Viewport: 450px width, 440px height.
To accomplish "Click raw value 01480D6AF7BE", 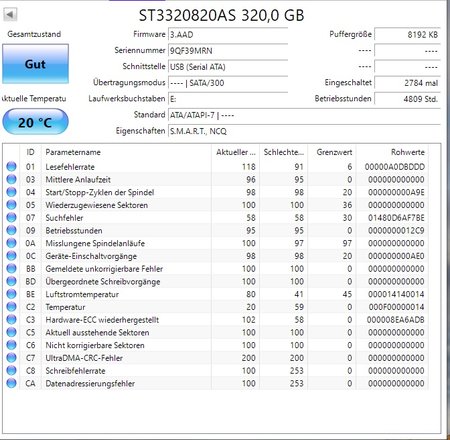I will (396, 218).
